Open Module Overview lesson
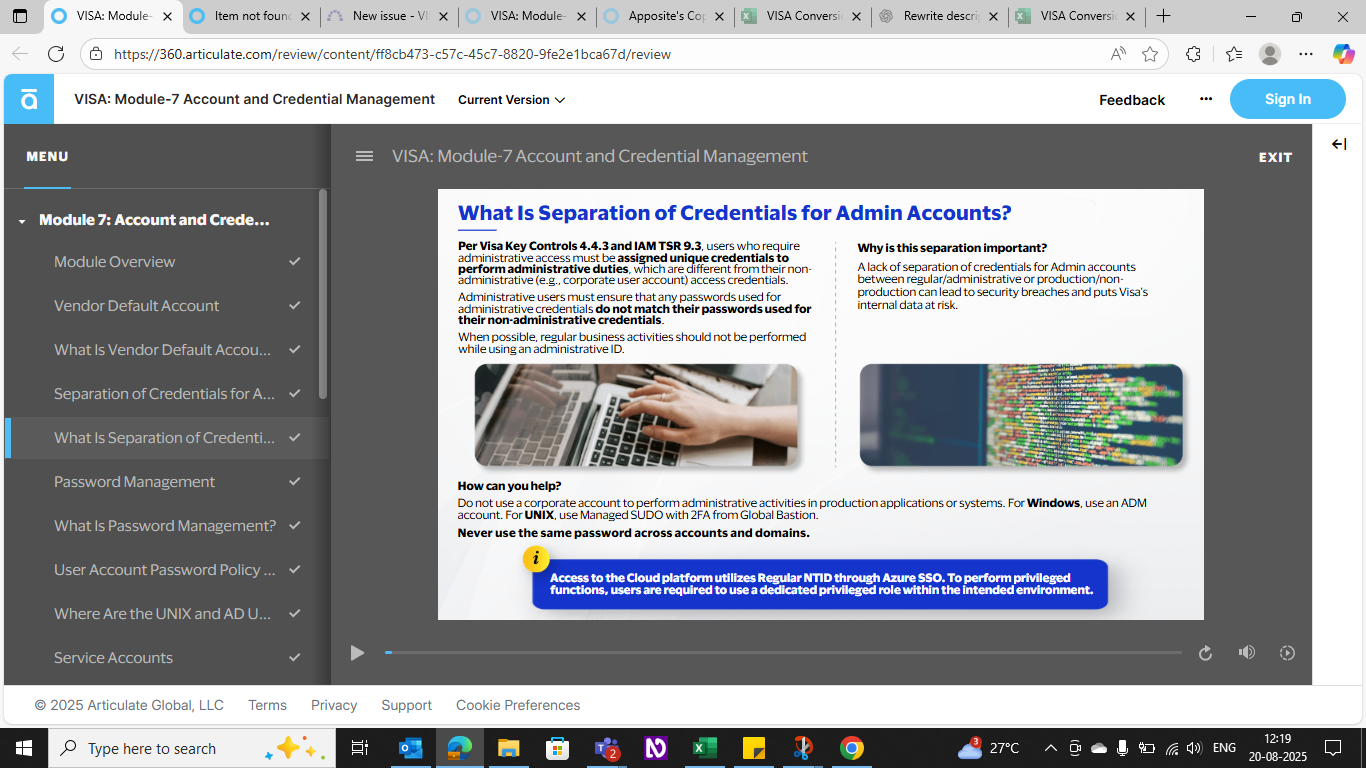 coord(167,262)
